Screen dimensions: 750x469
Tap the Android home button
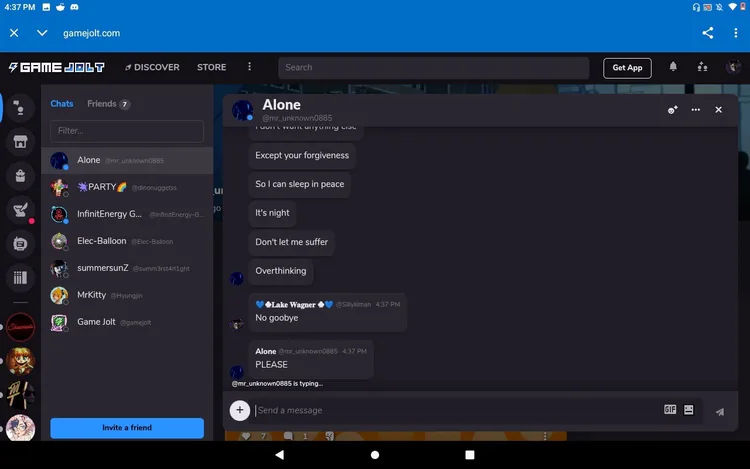click(375, 455)
